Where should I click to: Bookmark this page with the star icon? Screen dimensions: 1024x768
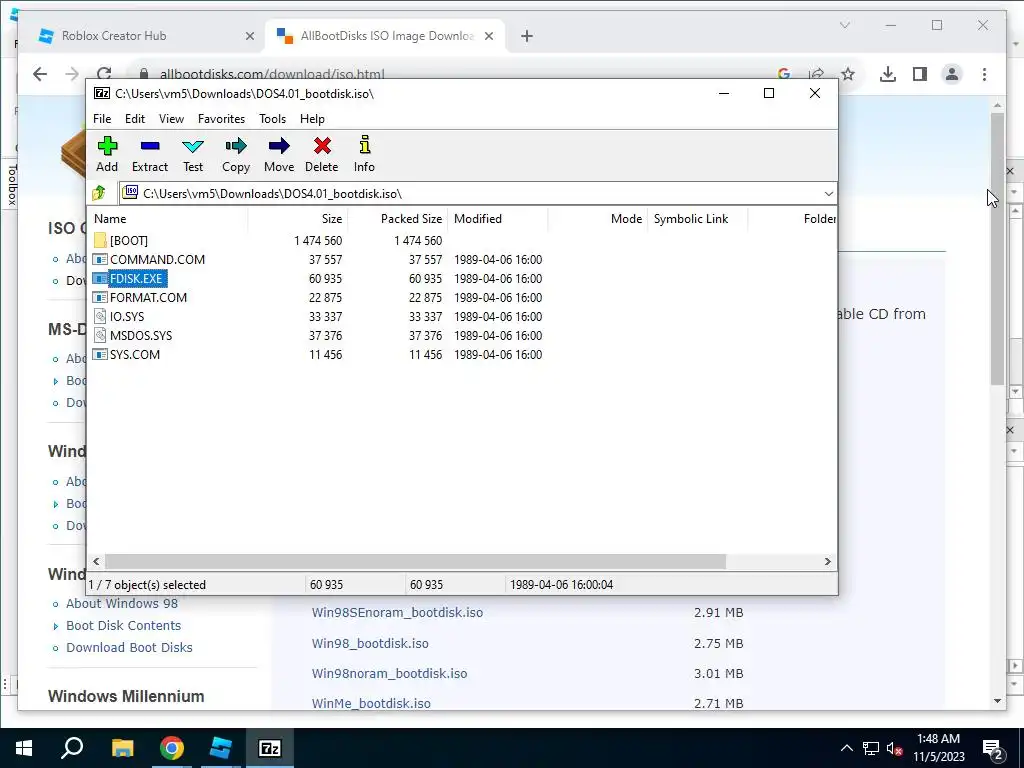848,74
